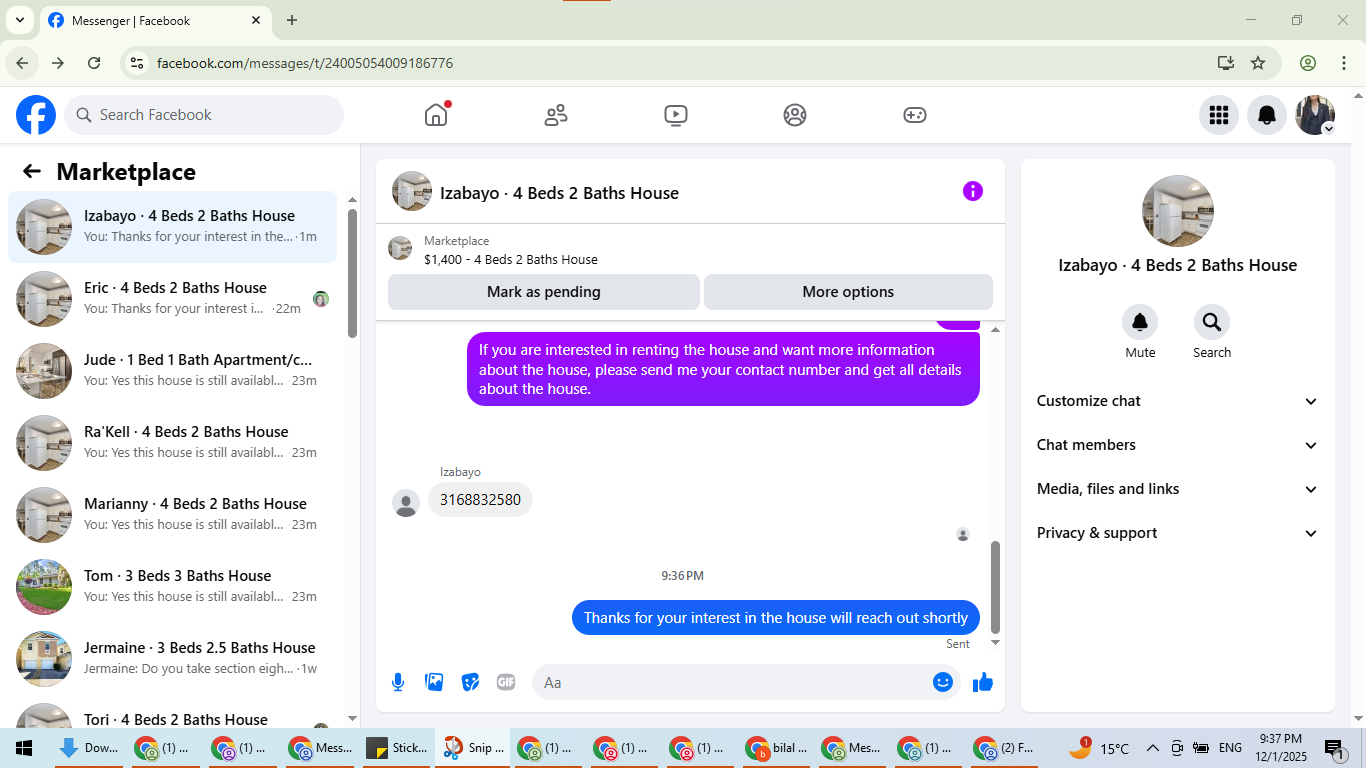Screen dimensions: 1366x768
Task: Open Gaming icon in top navigation
Action: (915, 115)
